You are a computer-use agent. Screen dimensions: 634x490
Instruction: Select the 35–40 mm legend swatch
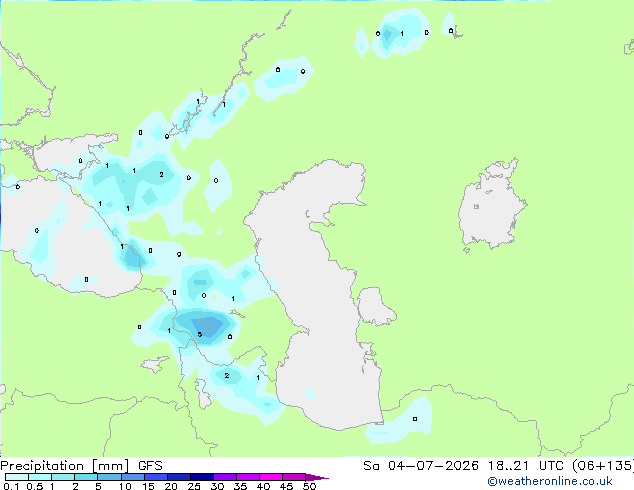(x=248, y=477)
